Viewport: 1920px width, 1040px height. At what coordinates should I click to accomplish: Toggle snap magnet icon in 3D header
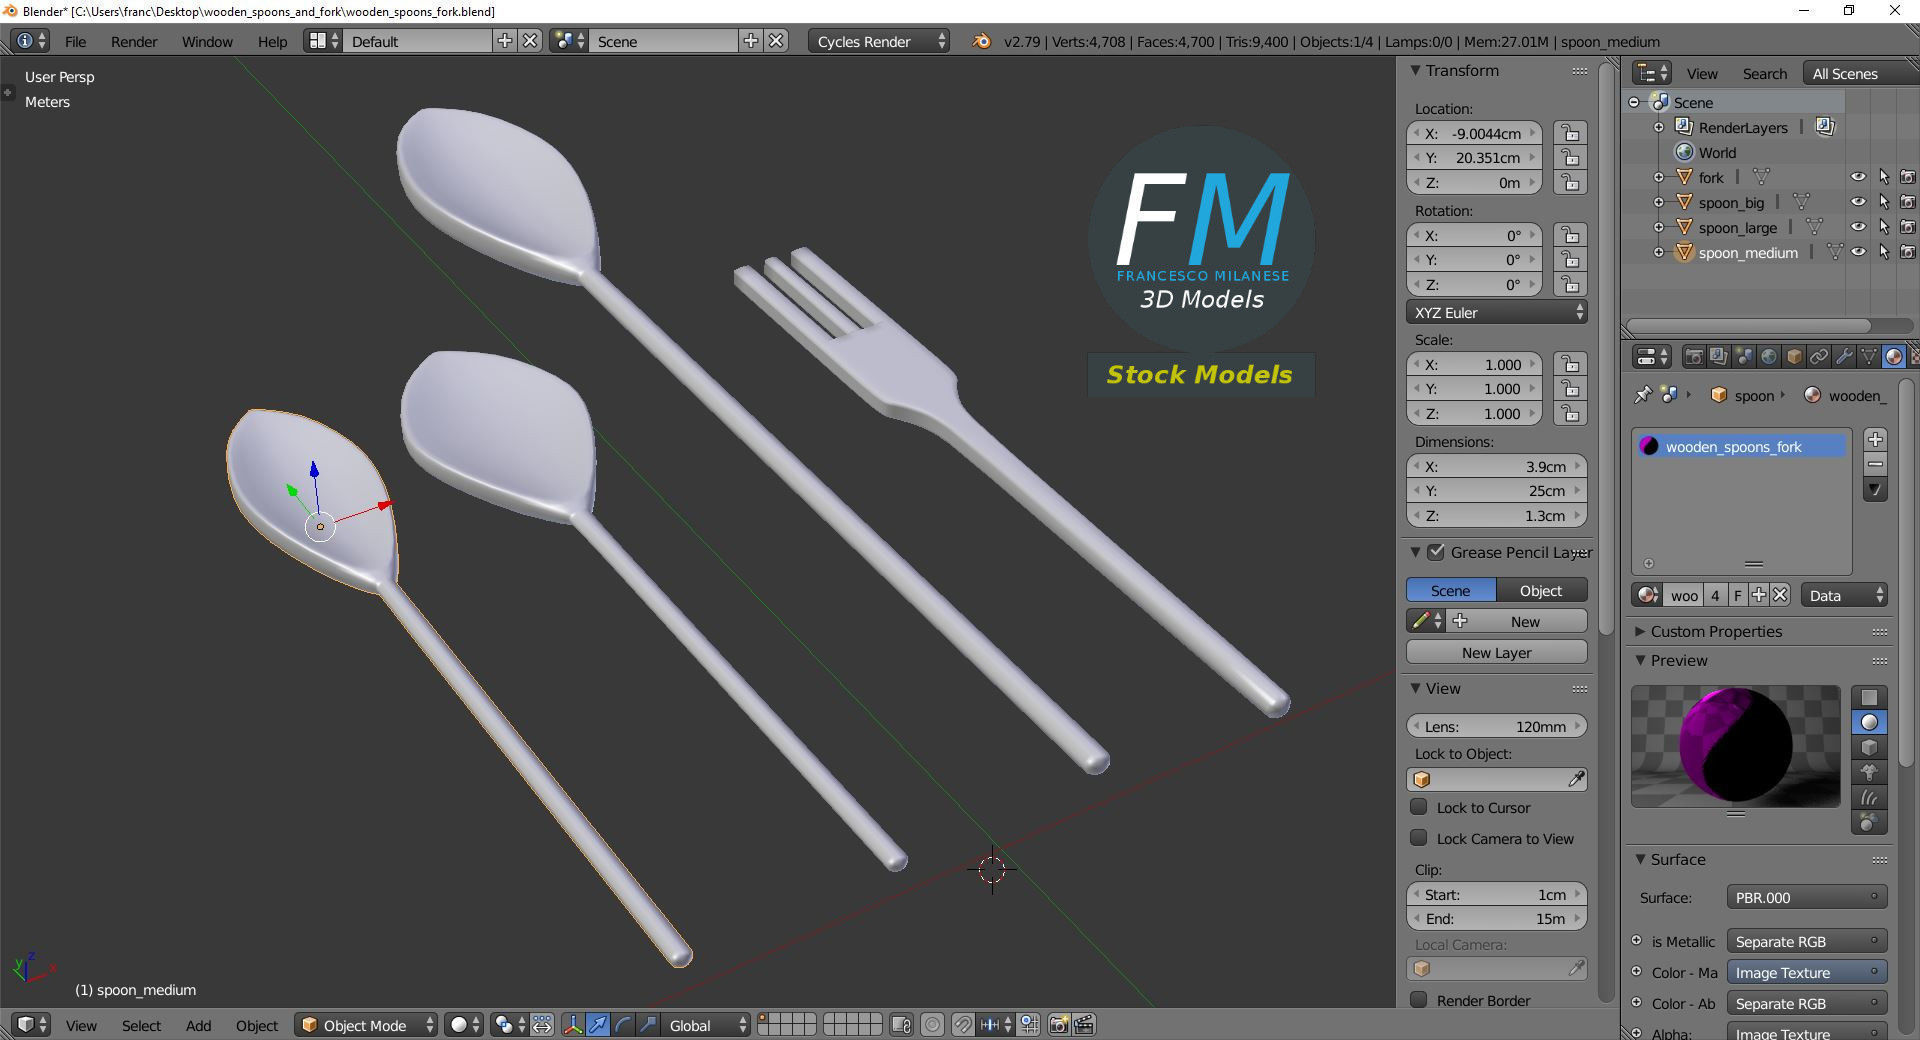click(962, 1025)
